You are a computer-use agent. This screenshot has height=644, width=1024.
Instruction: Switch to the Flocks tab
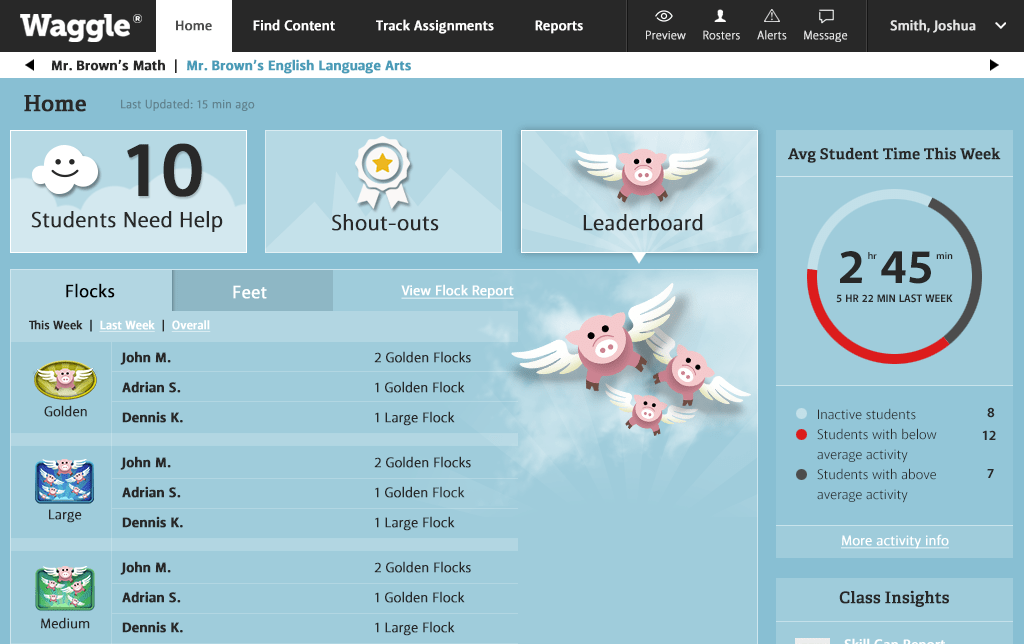tap(91, 291)
